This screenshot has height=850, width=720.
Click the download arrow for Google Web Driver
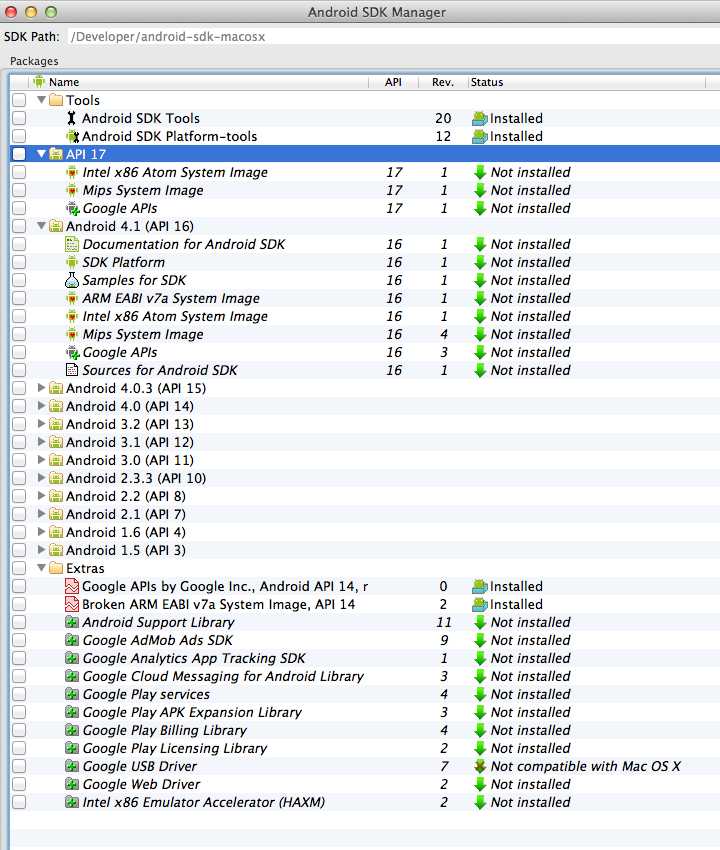click(x=480, y=784)
